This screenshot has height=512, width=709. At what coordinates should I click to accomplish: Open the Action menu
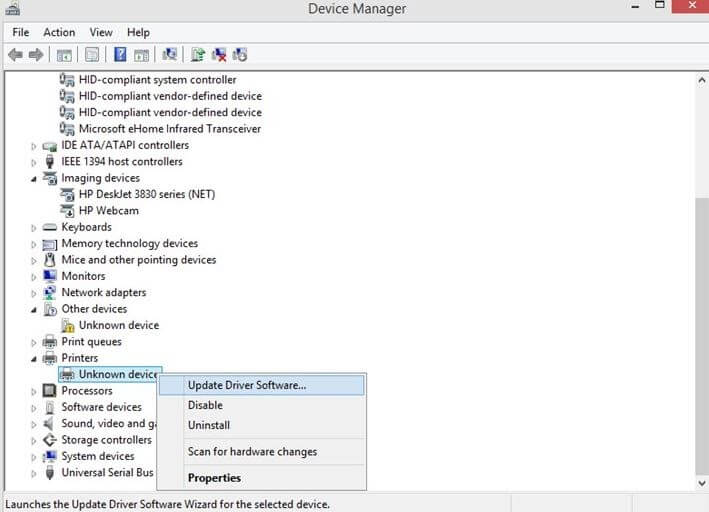click(x=59, y=33)
